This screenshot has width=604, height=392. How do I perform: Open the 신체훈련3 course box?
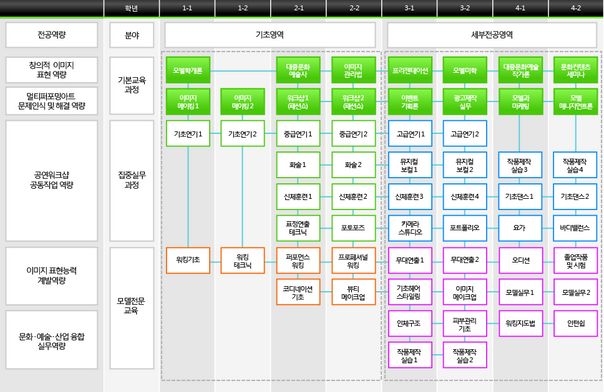410,196
